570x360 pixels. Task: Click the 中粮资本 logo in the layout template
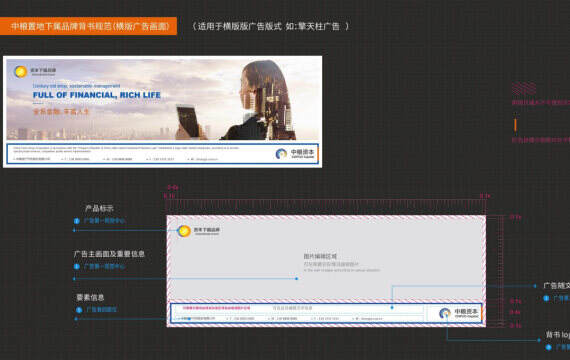(x=459, y=313)
